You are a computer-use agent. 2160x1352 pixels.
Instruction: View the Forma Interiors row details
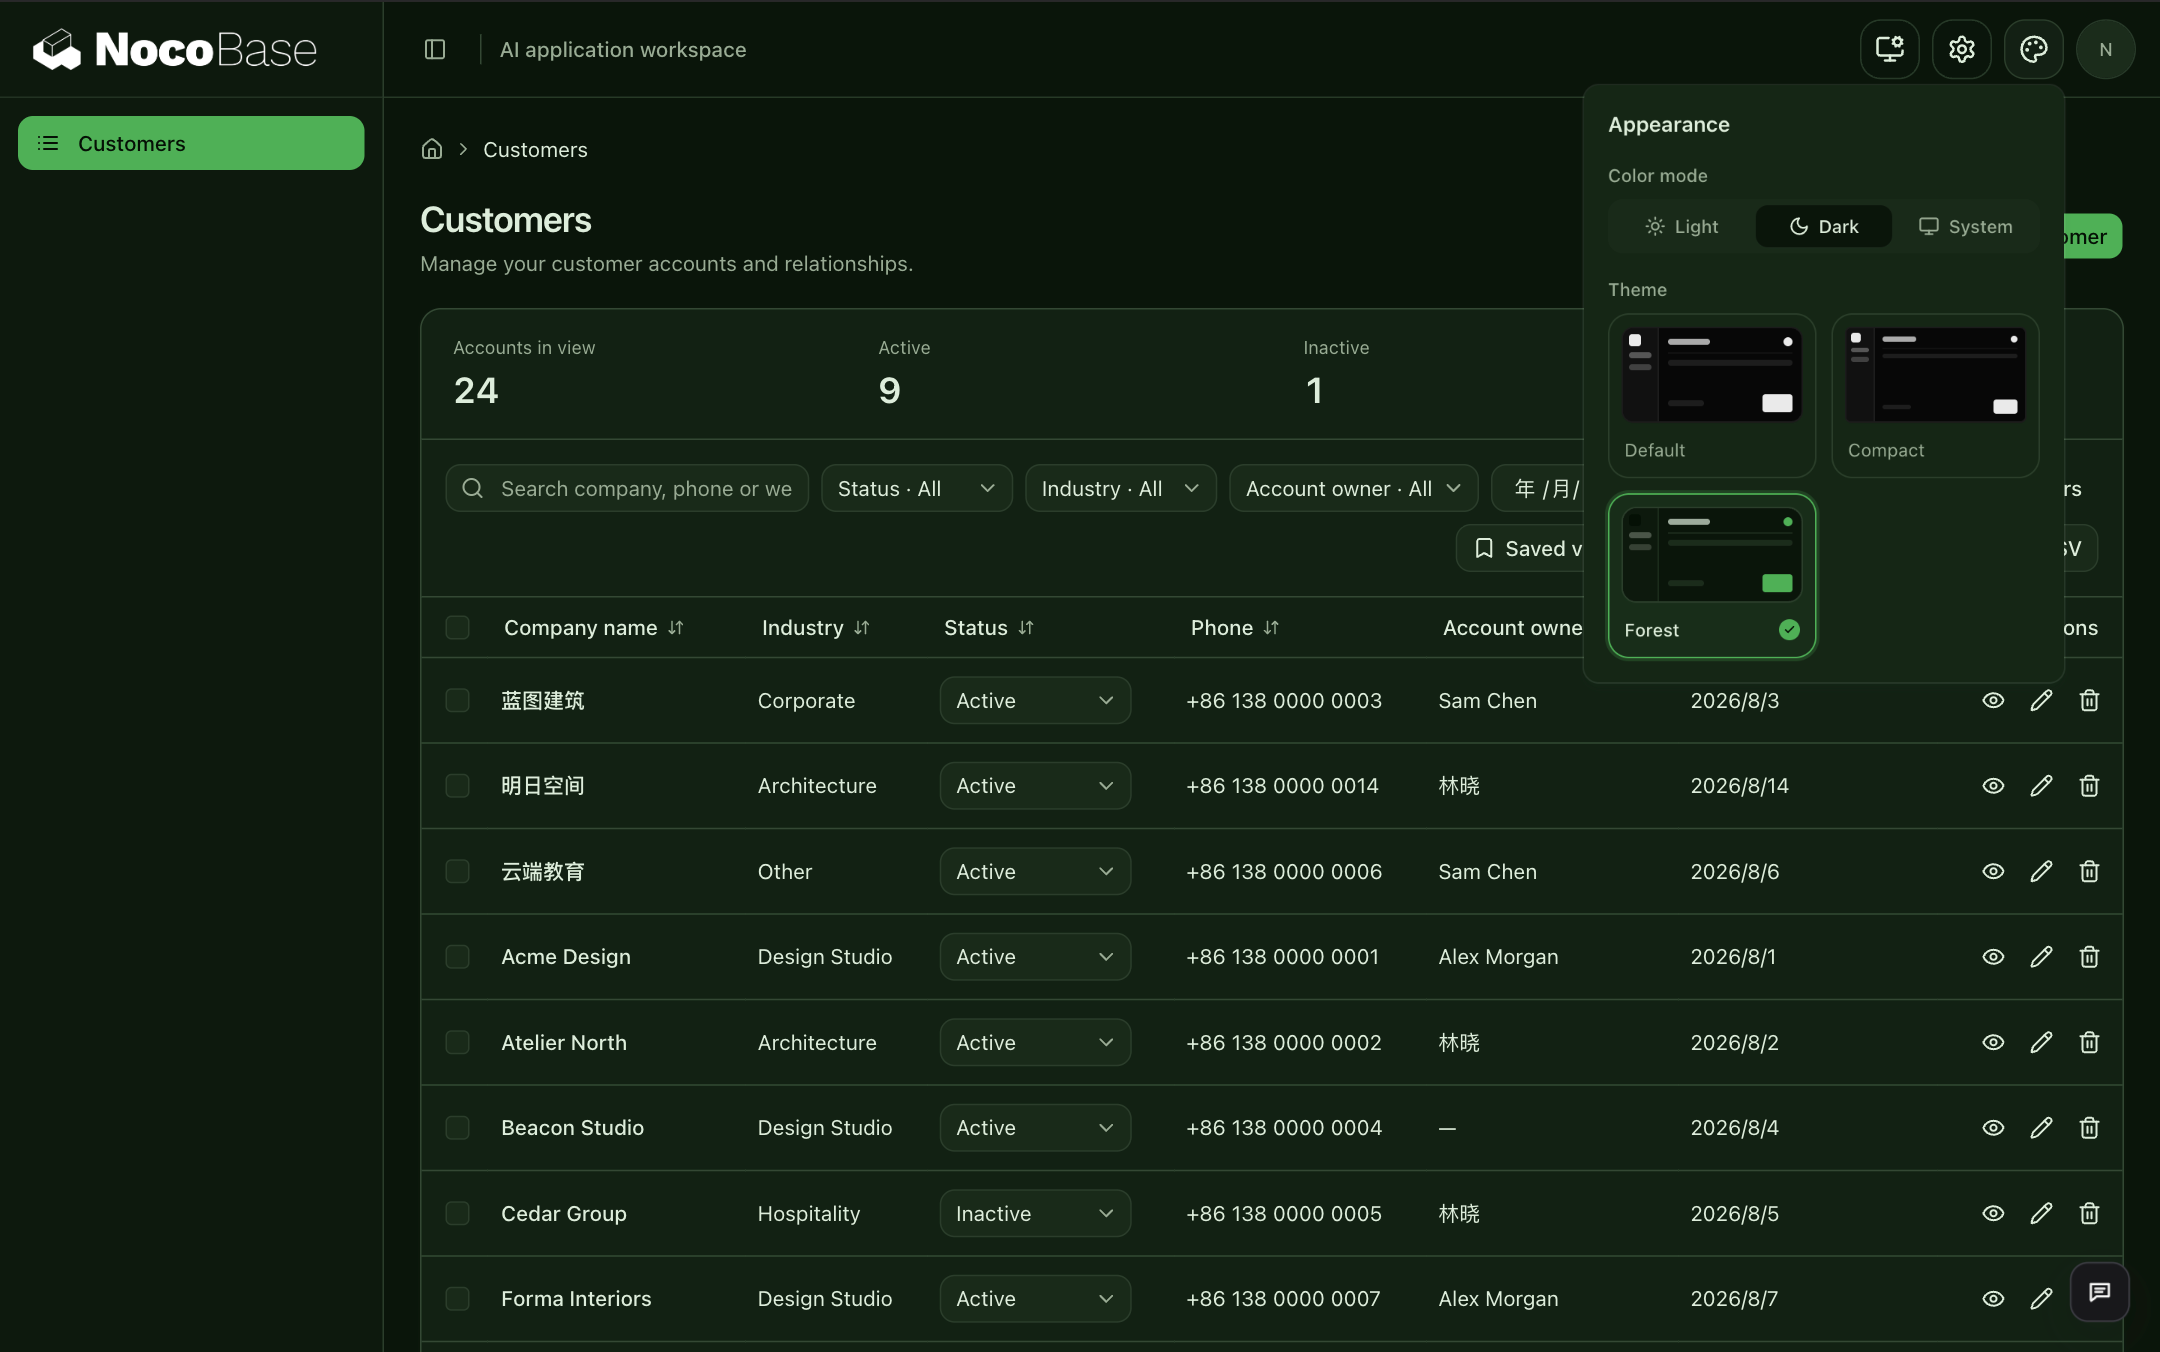[1993, 1299]
